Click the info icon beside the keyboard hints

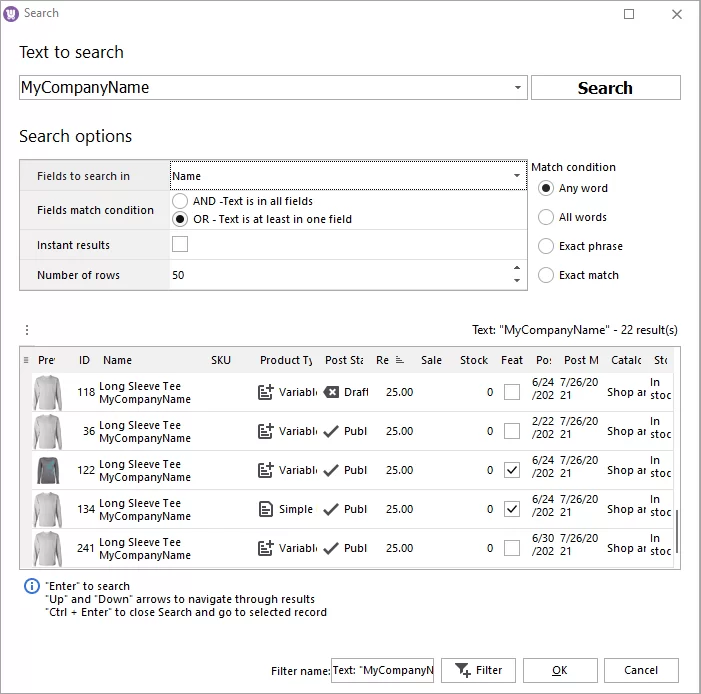coord(32,587)
